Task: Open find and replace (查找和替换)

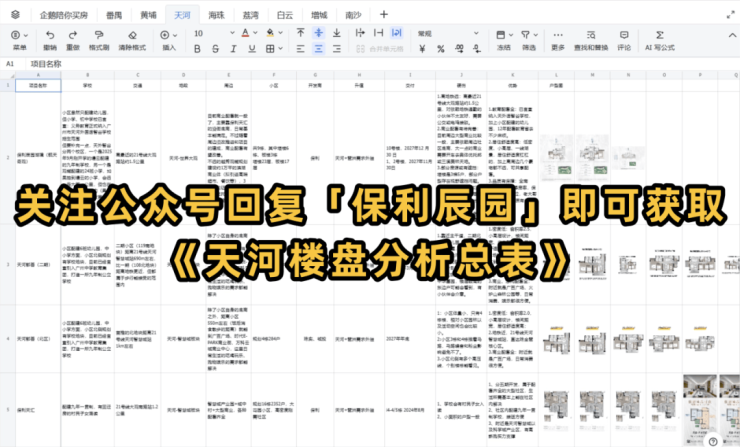Action: [590, 34]
